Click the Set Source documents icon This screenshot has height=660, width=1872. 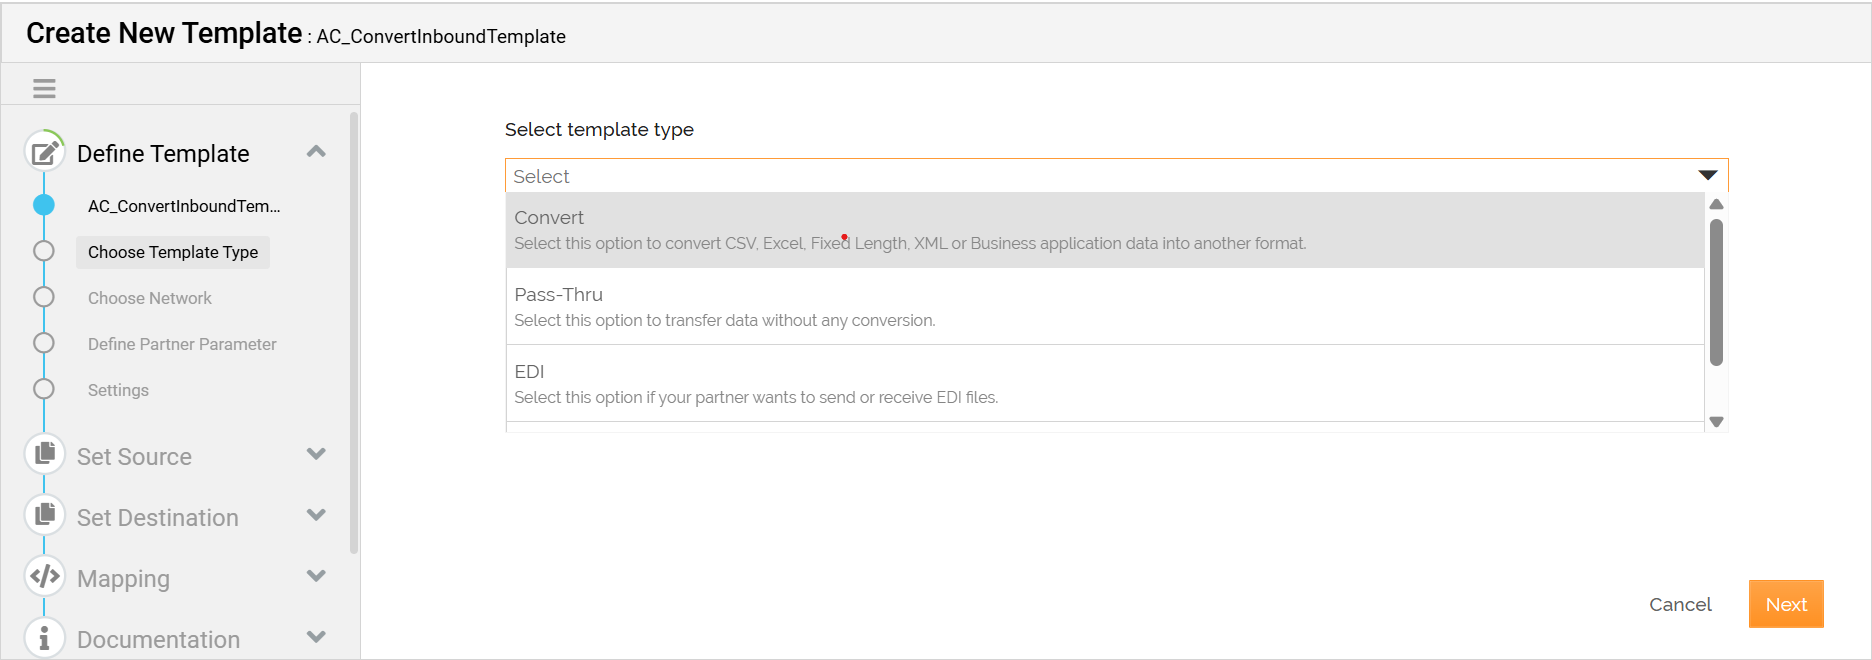click(x=44, y=455)
